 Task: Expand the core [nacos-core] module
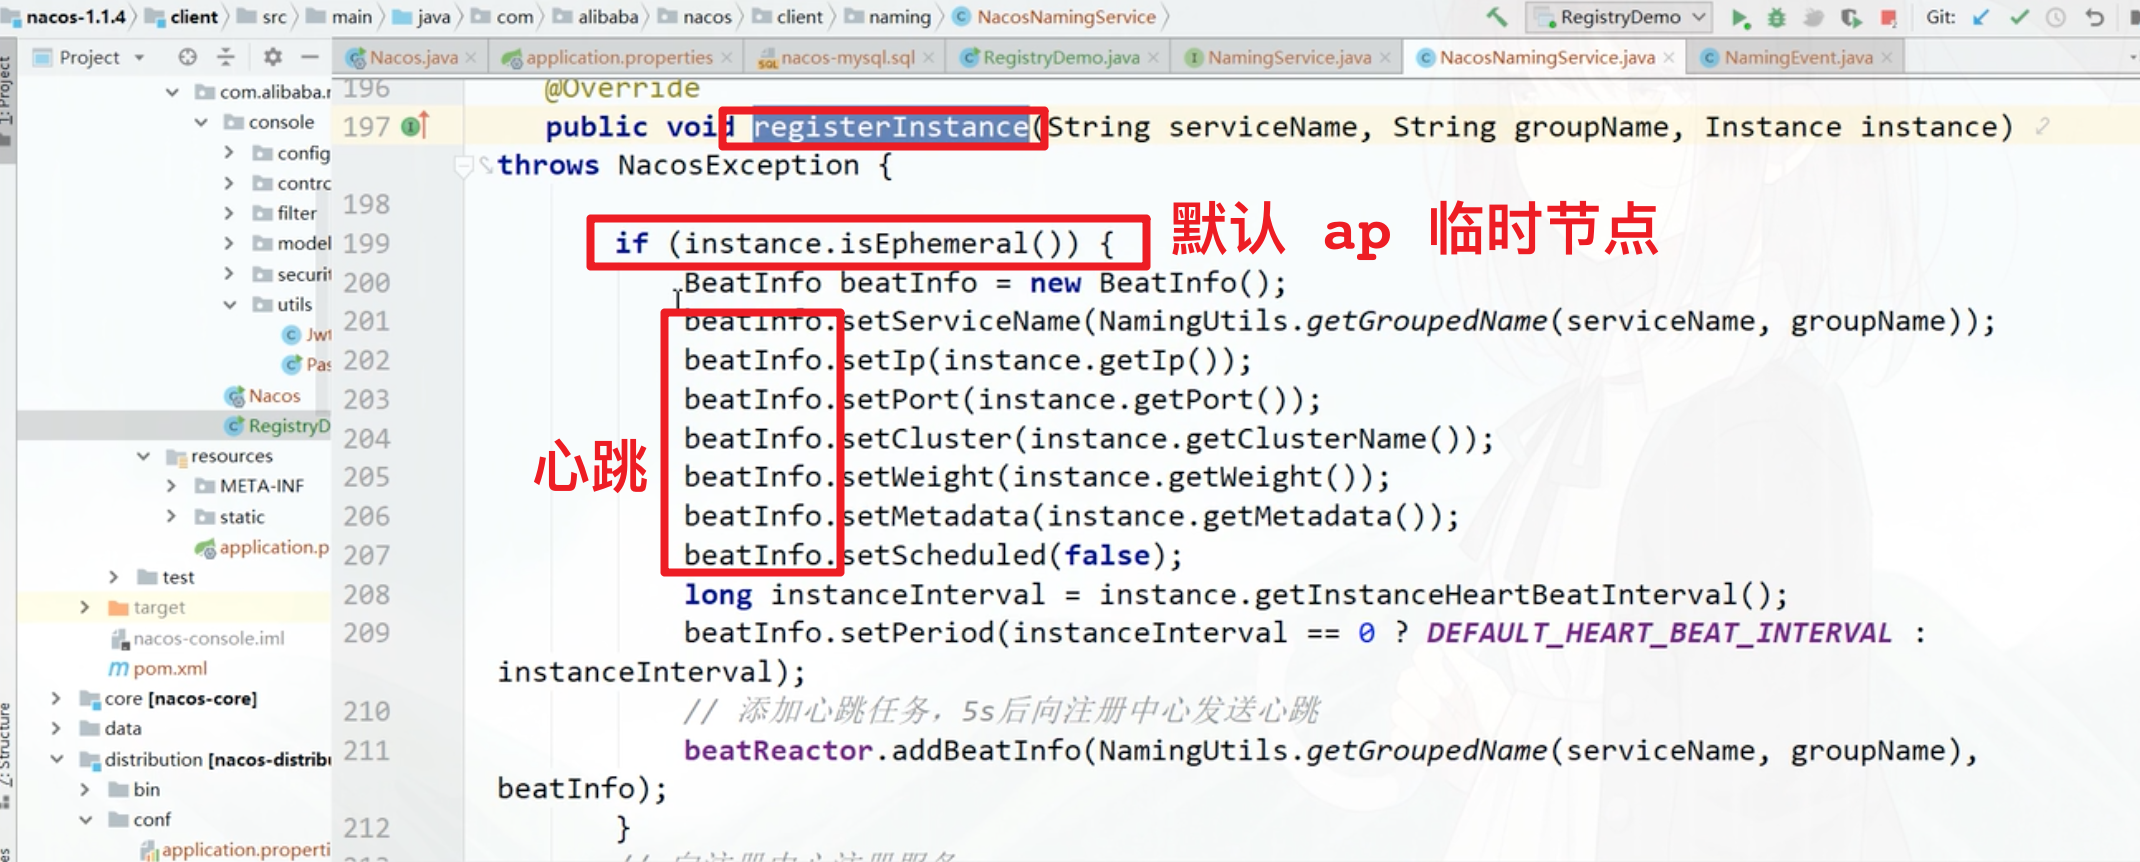click(x=56, y=698)
